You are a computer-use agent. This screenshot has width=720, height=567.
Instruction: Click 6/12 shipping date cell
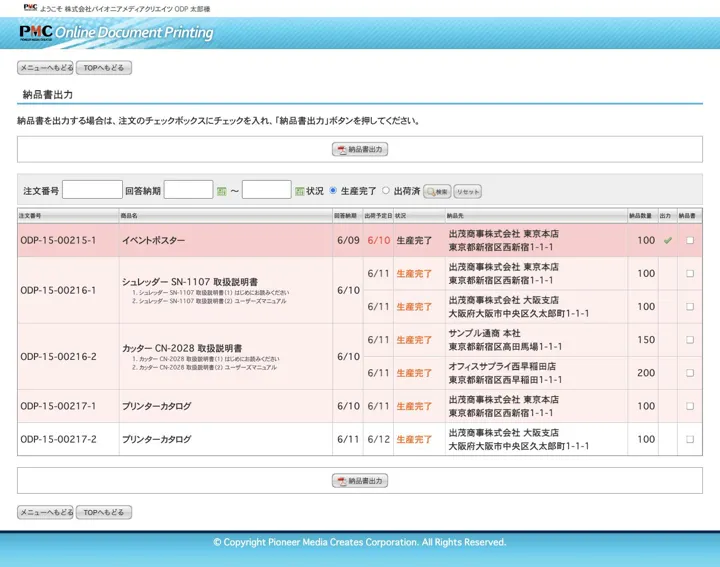378,439
